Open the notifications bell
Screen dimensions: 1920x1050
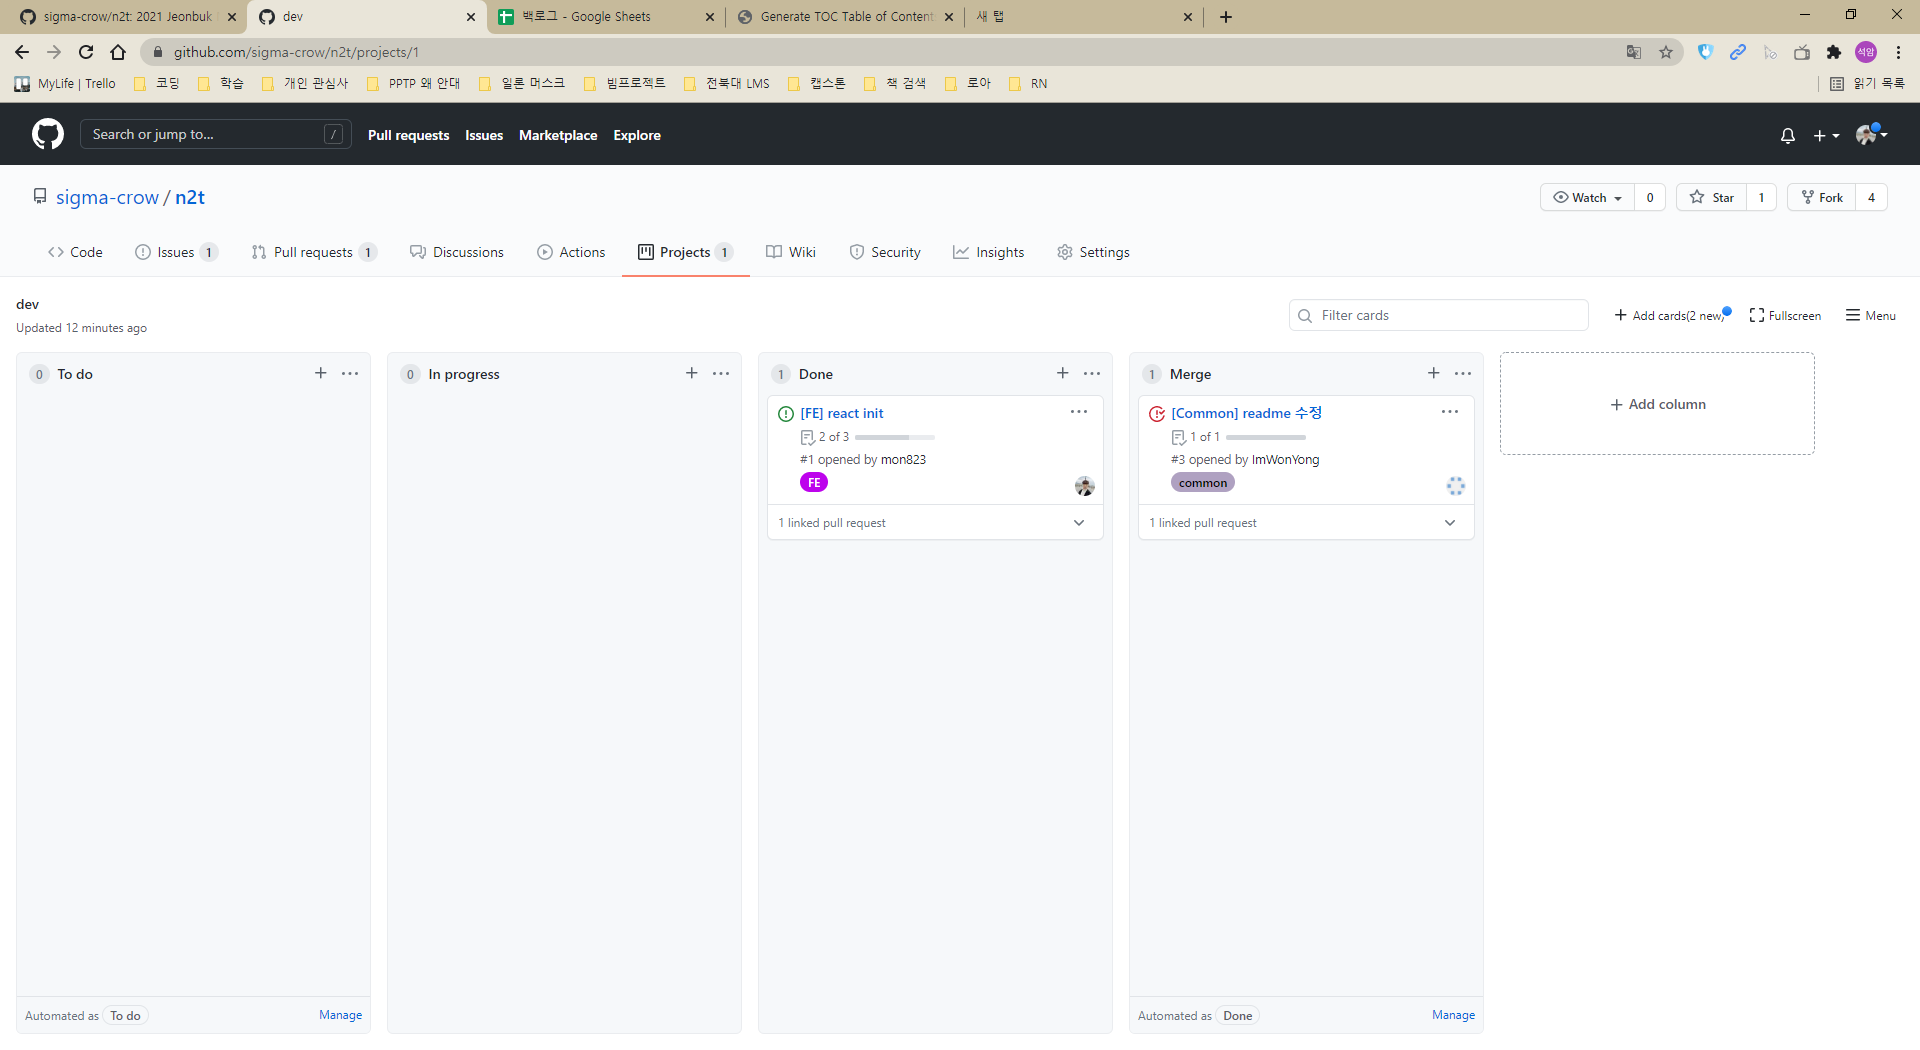(x=1788, y=135)
